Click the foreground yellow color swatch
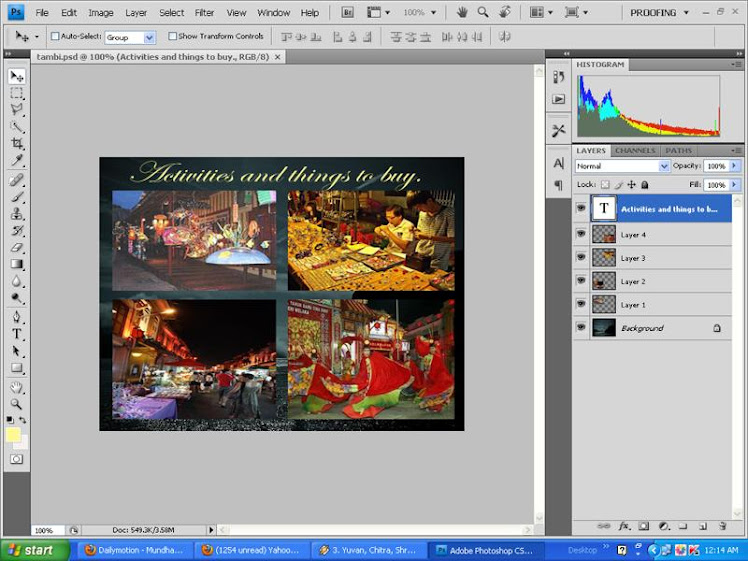This screenshot has width=748, height=561. 13,435
